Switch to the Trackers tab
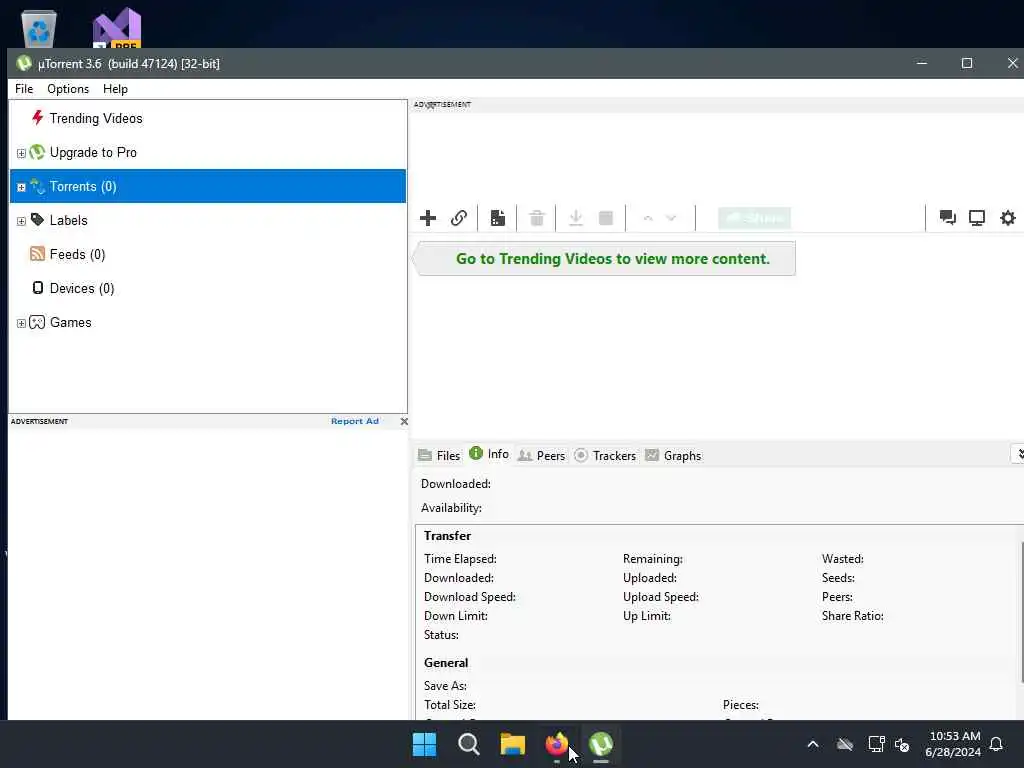This screenshot has width=1024, height=768. pos(605,455)
